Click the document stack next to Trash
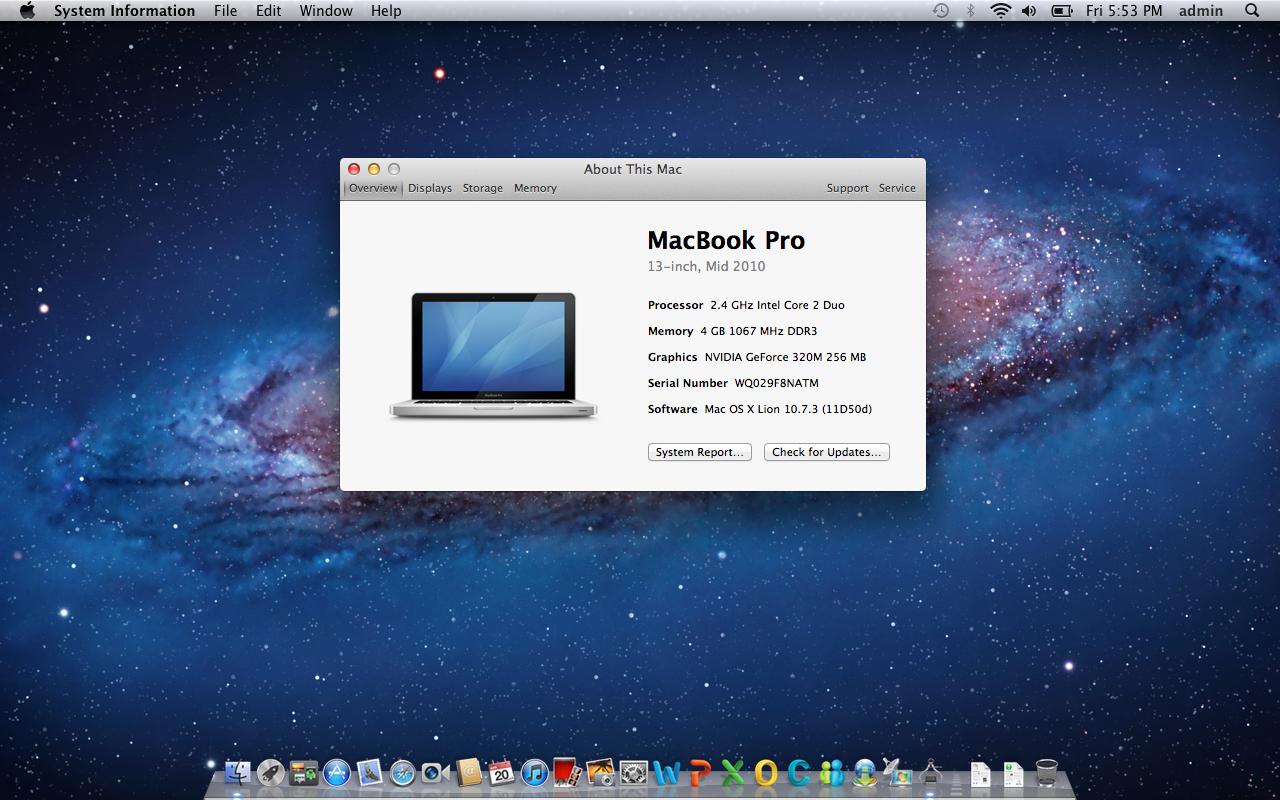The width and height of the screenshot is (1280, 800). click(x=1013, y=773)
